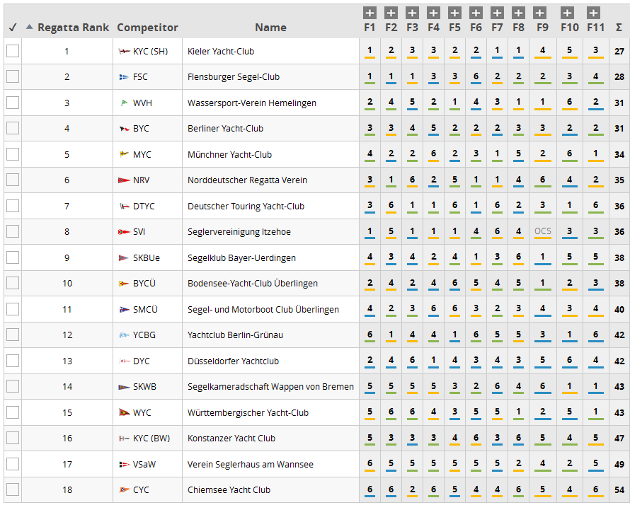Click the name Düsseldorfer Yachtclub

tap(233, 361)
